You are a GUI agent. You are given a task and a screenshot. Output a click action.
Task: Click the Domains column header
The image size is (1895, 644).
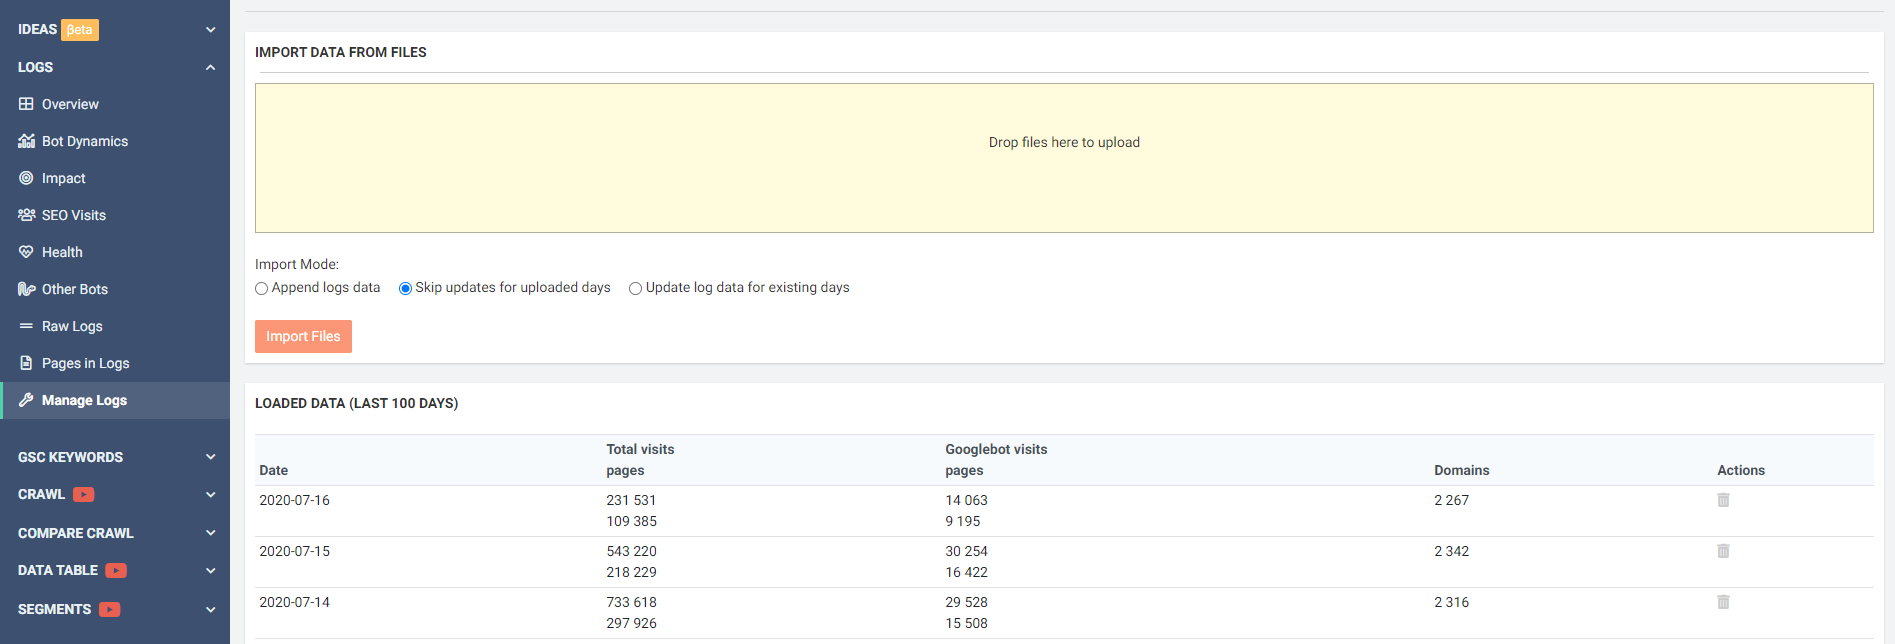[1461, 470]
